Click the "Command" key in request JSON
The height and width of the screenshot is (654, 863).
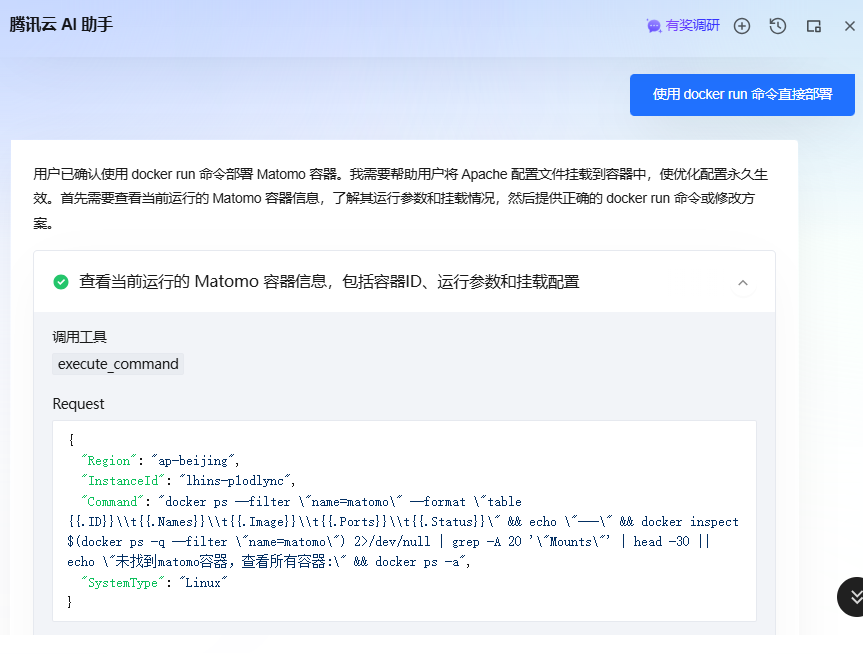click(116, 501)
